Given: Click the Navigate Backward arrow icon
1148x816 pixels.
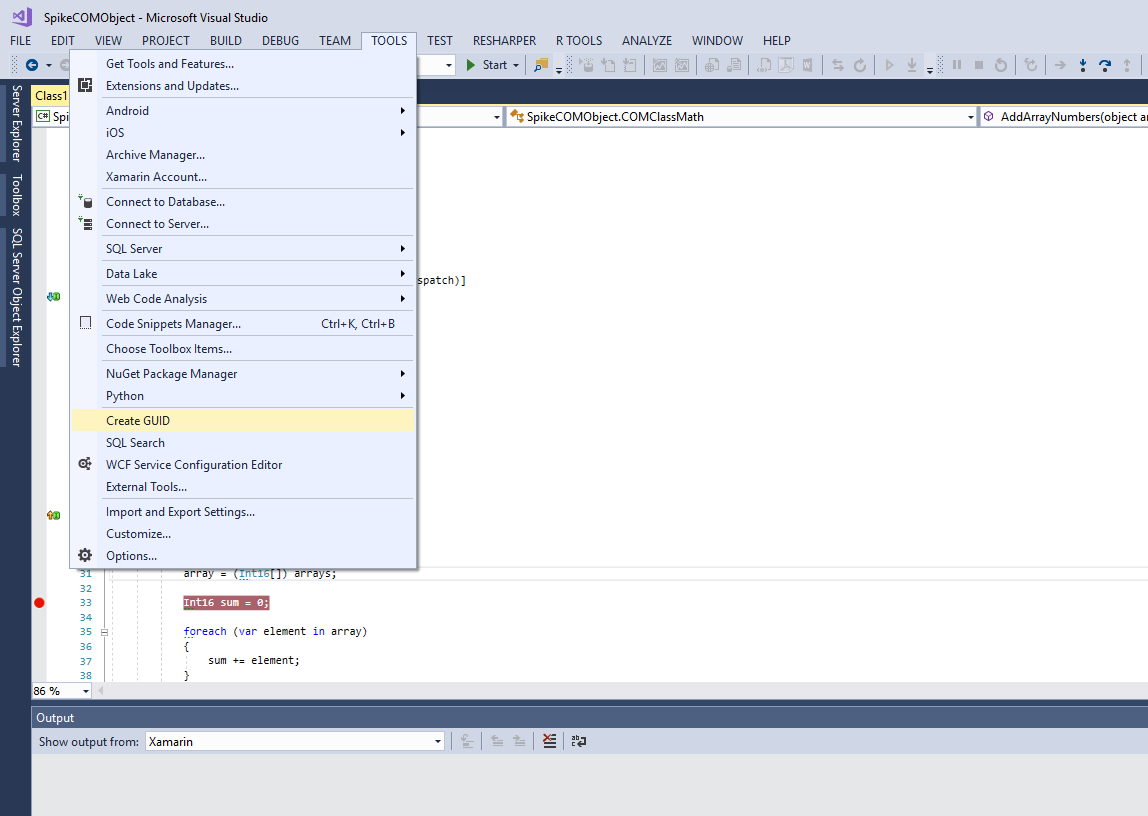Looking at the screenshot, I should 31,65.
